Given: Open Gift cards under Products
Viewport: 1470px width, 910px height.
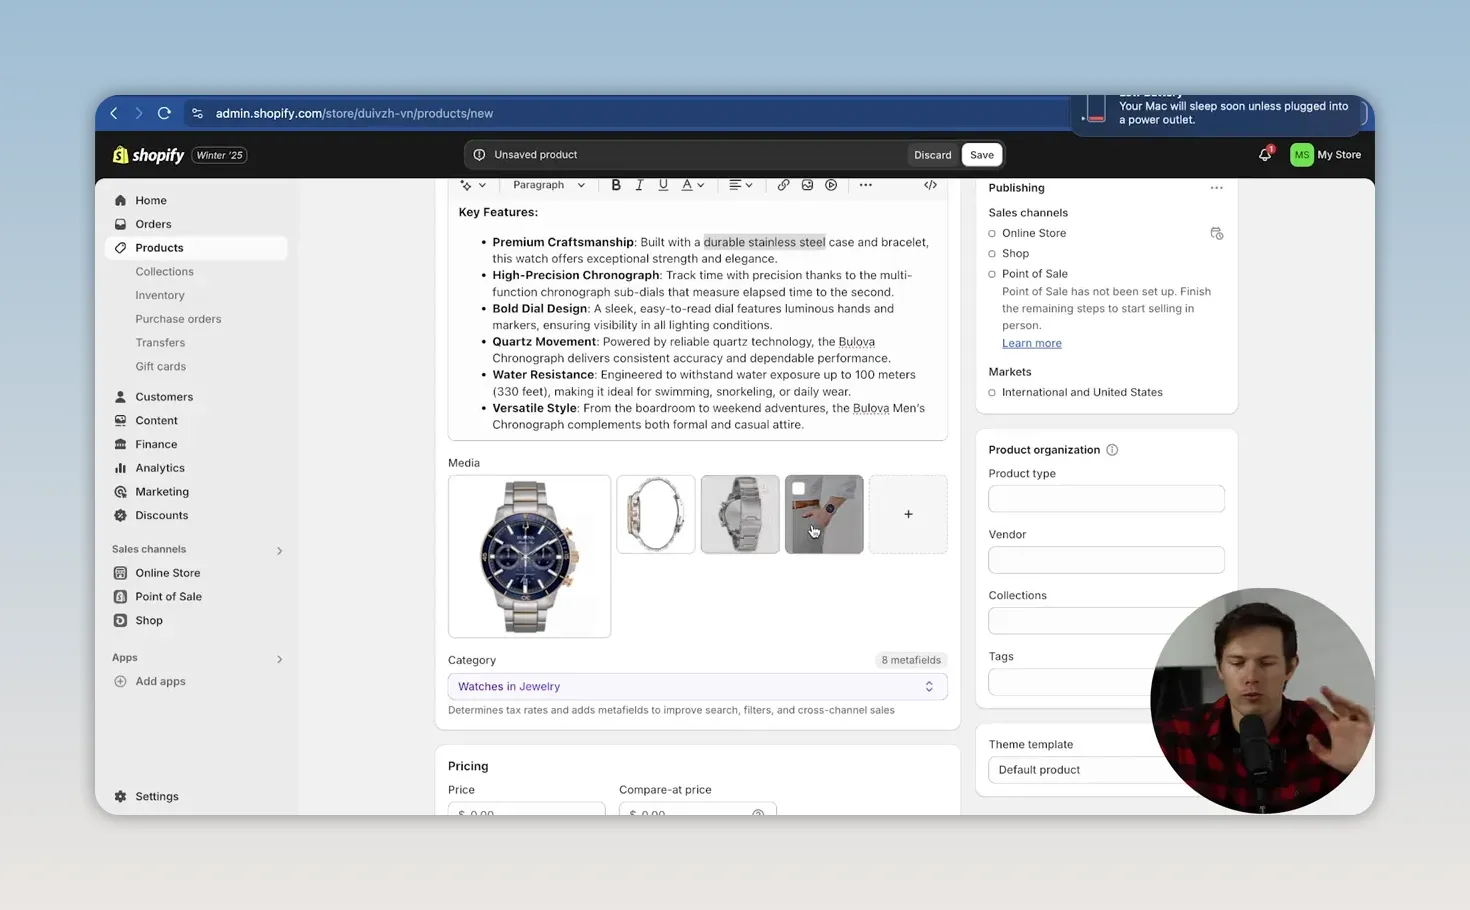Looking at the screenshot, I should click(x=161, y=367).
